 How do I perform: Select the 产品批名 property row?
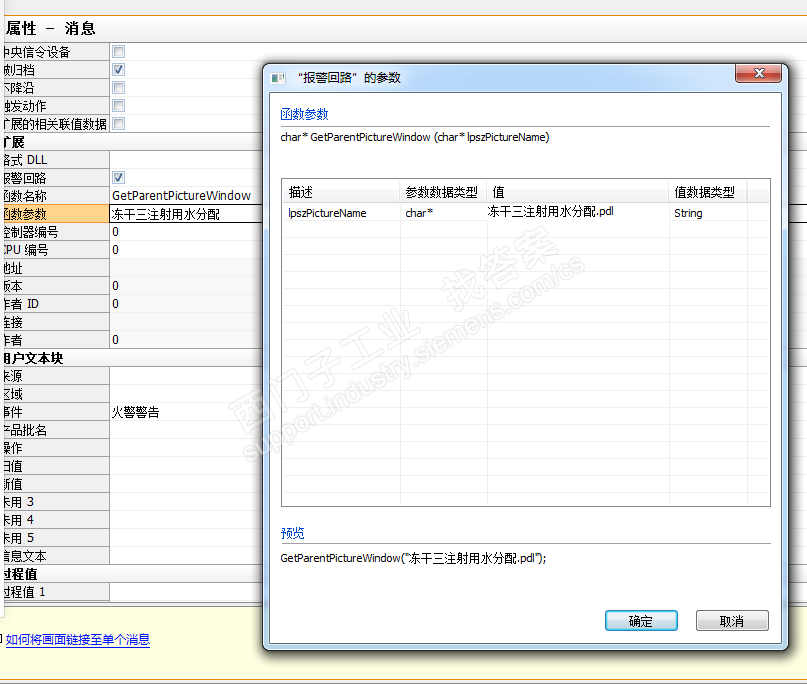[55, 430]
